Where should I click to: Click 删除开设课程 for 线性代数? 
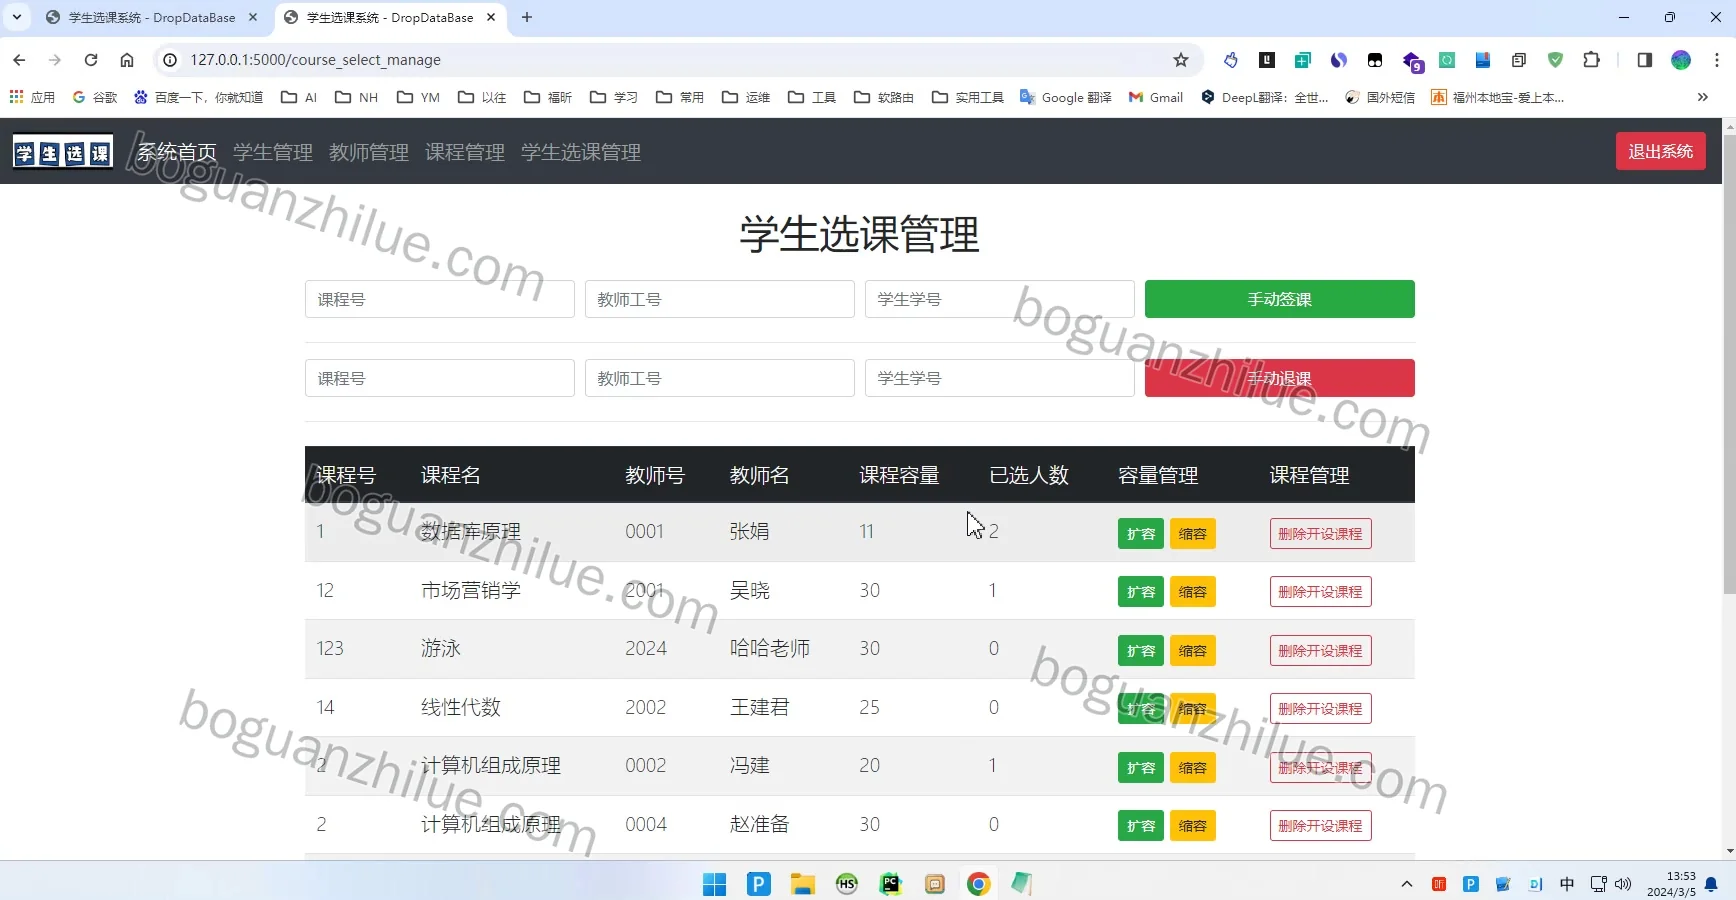click(1320, 709)
